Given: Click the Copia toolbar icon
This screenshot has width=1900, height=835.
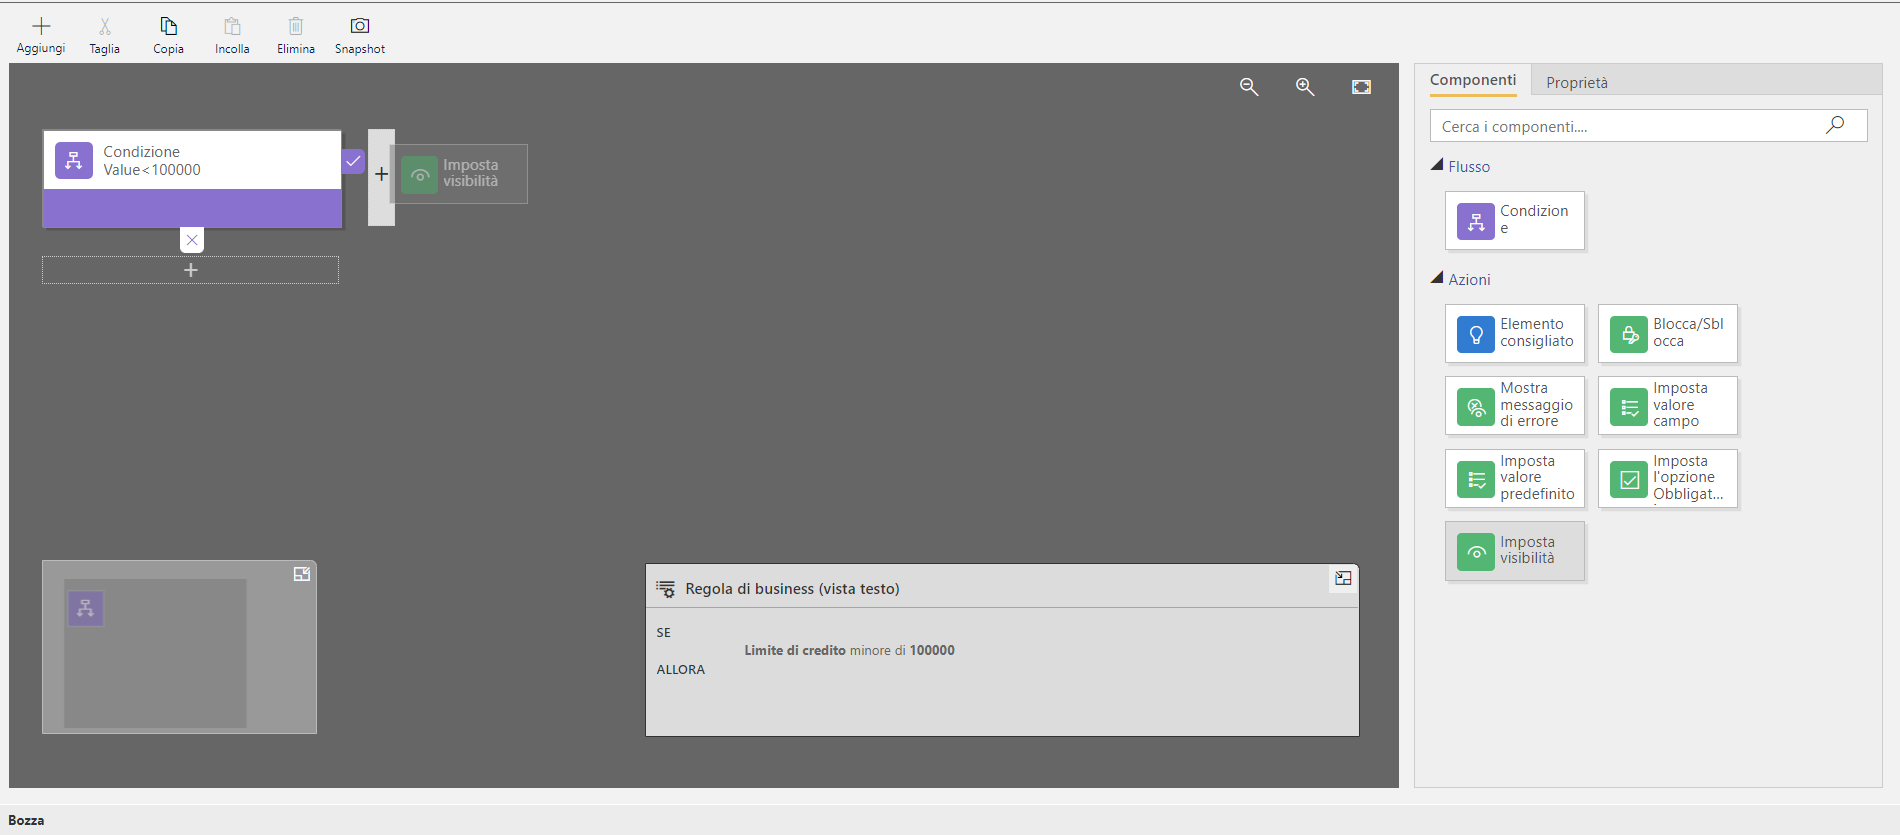Looking at the screenshot, I should click(169, 26).
